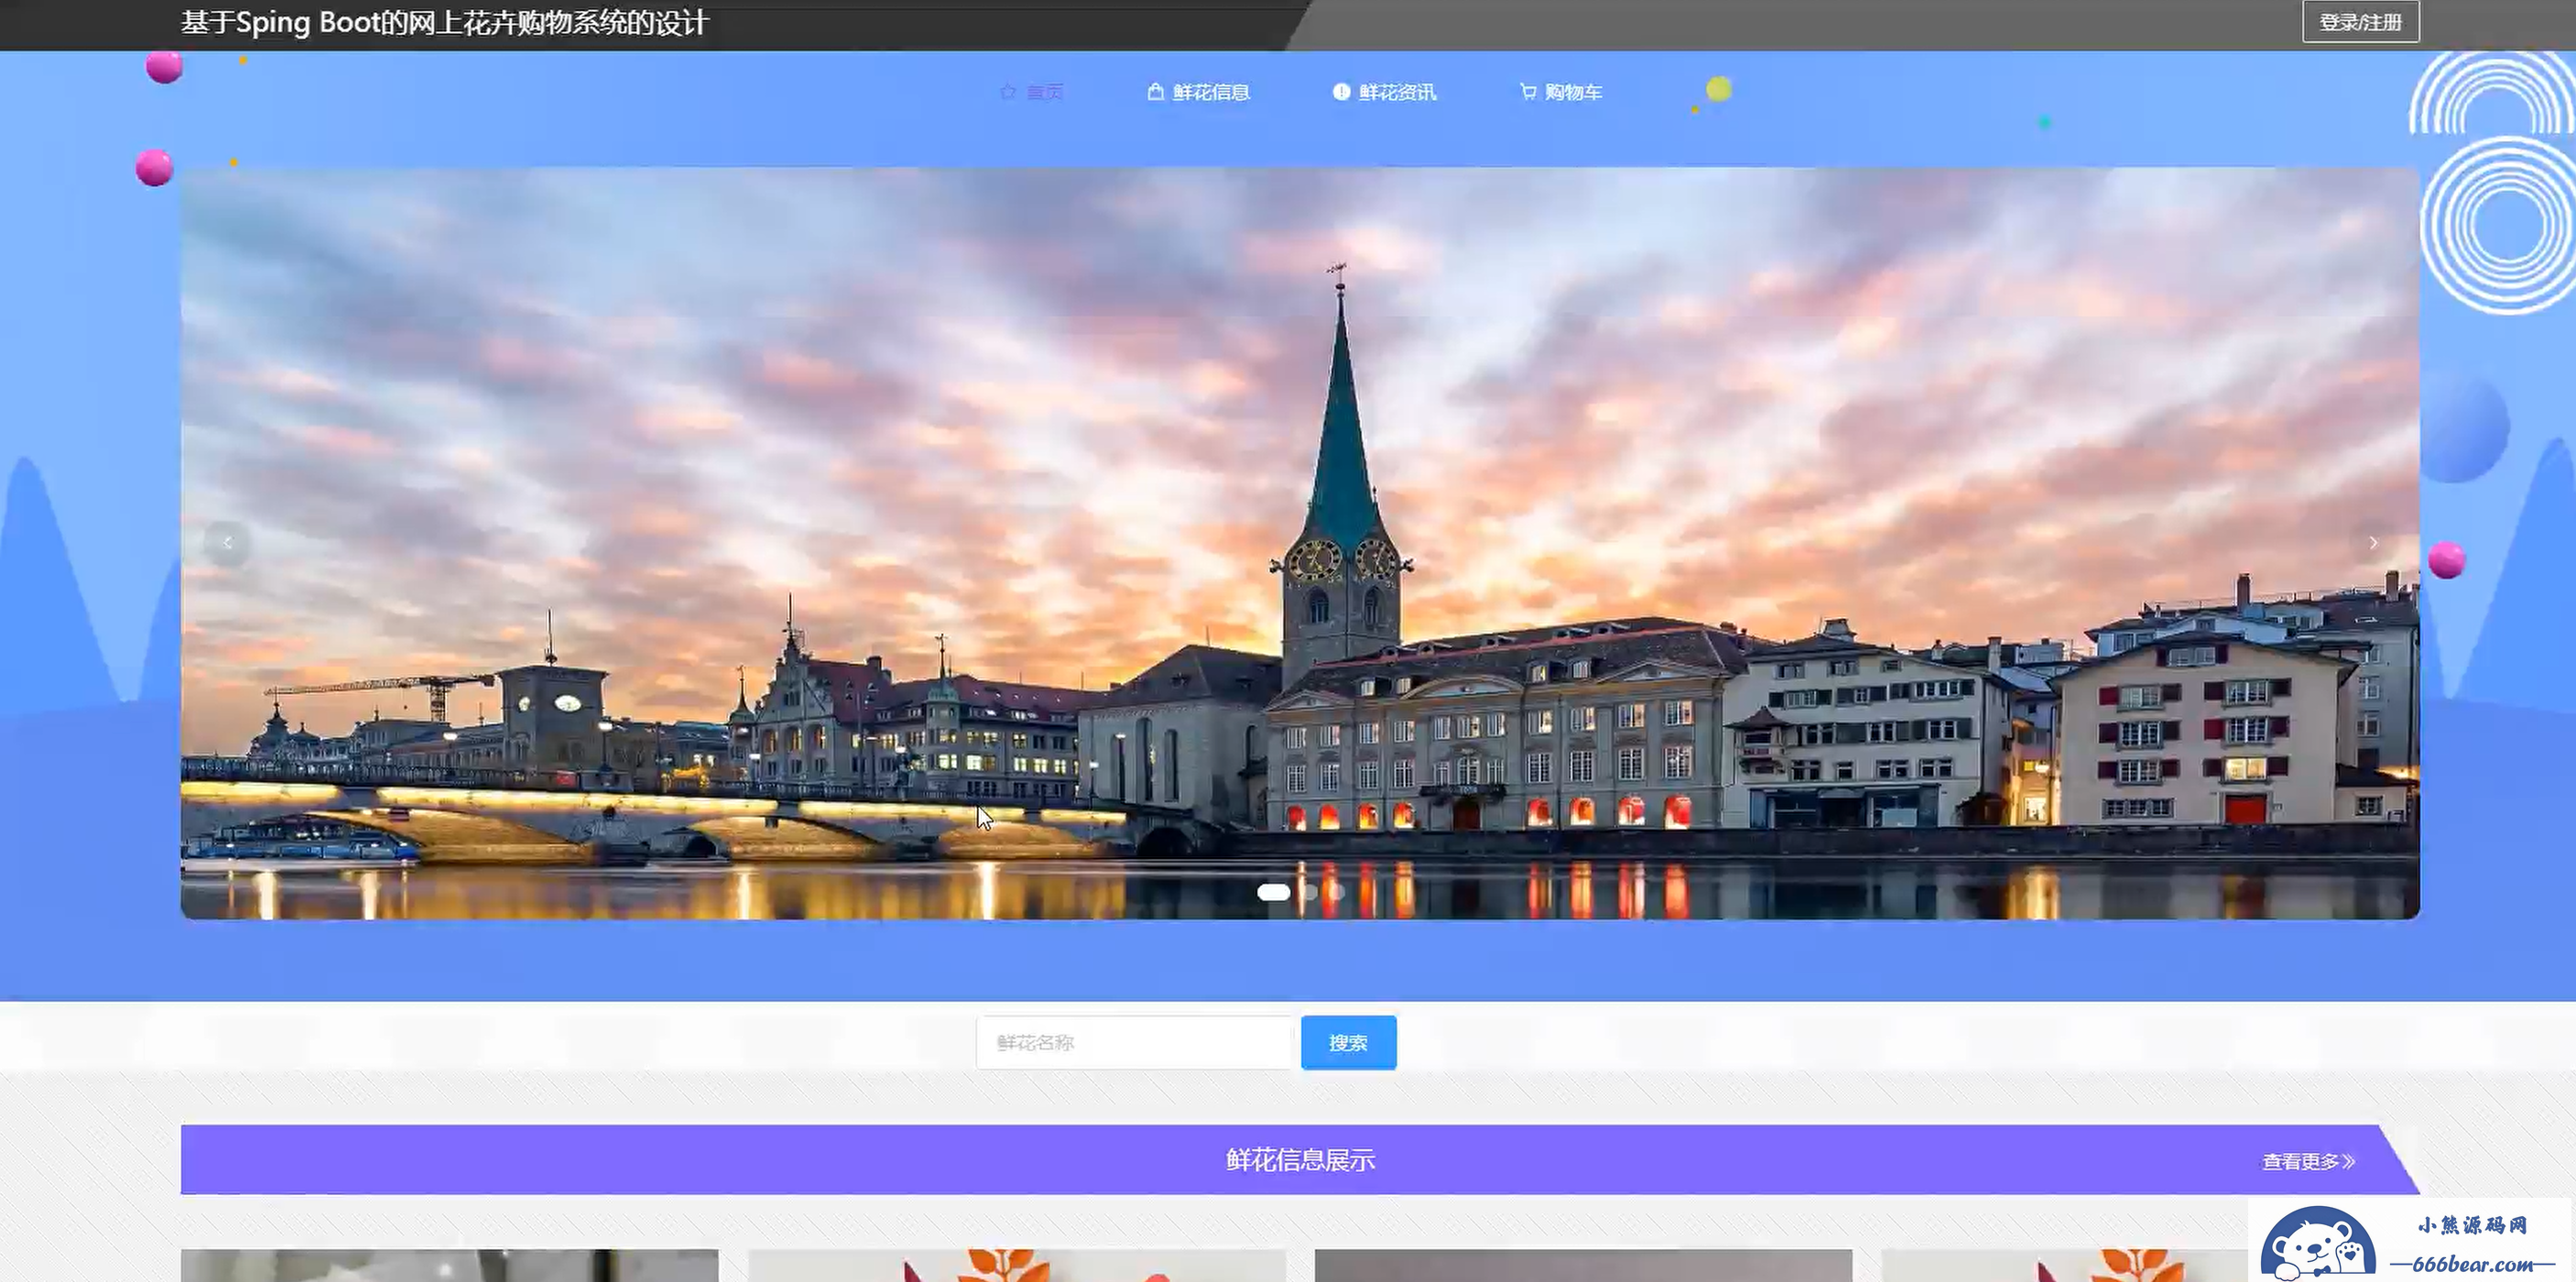Focus the 鲜花名称 search input field
The width and height of the screenshot is (2576, 1282).
tap(1135, 1043)
